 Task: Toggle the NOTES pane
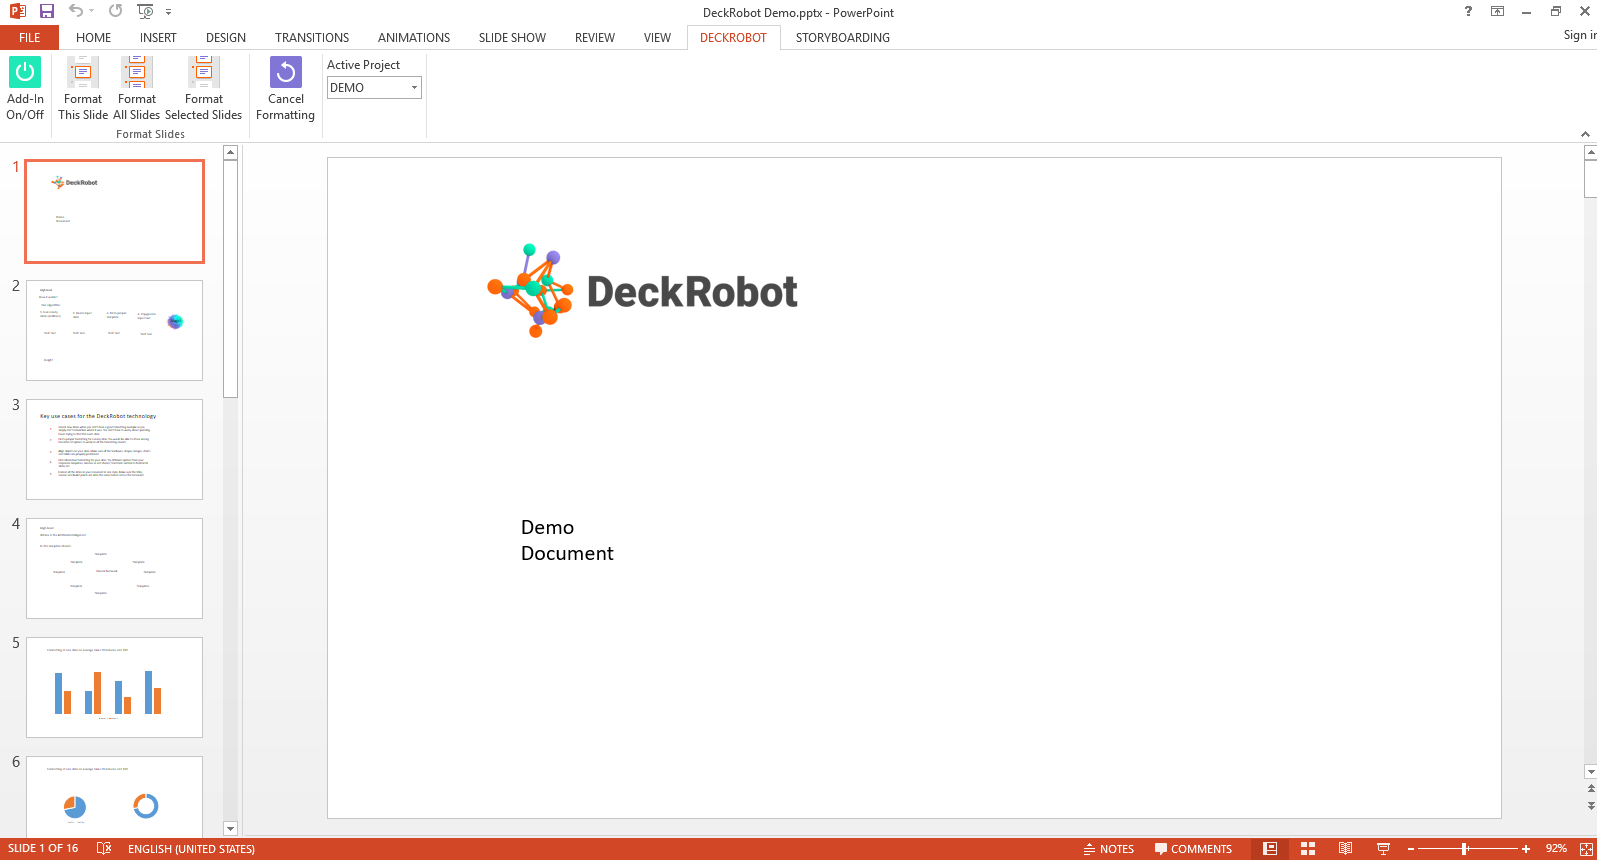tap(1108, 849)
